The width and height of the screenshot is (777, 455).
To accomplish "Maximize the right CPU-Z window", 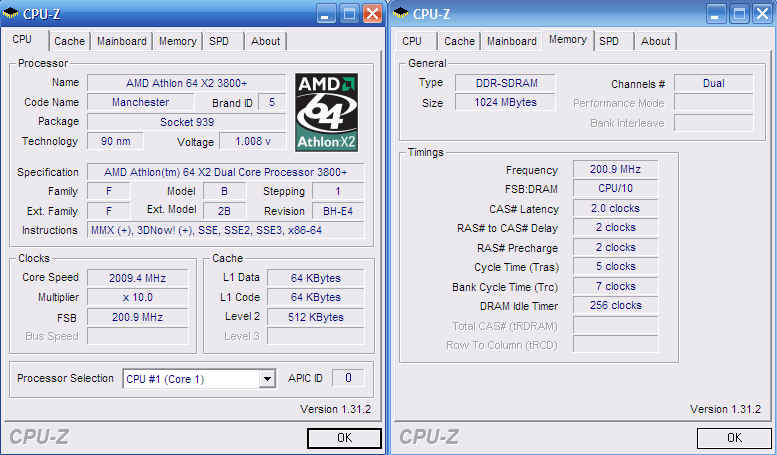I will point(739,14).
